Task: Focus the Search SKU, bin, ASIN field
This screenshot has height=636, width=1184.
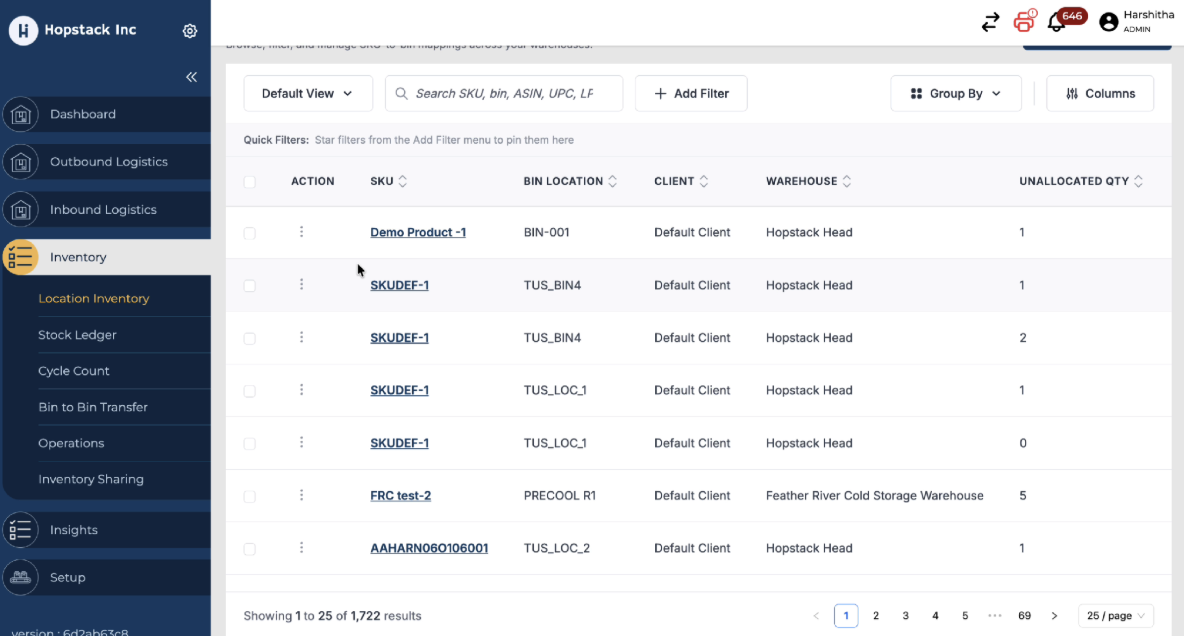Action: click(x=504, y=94)
